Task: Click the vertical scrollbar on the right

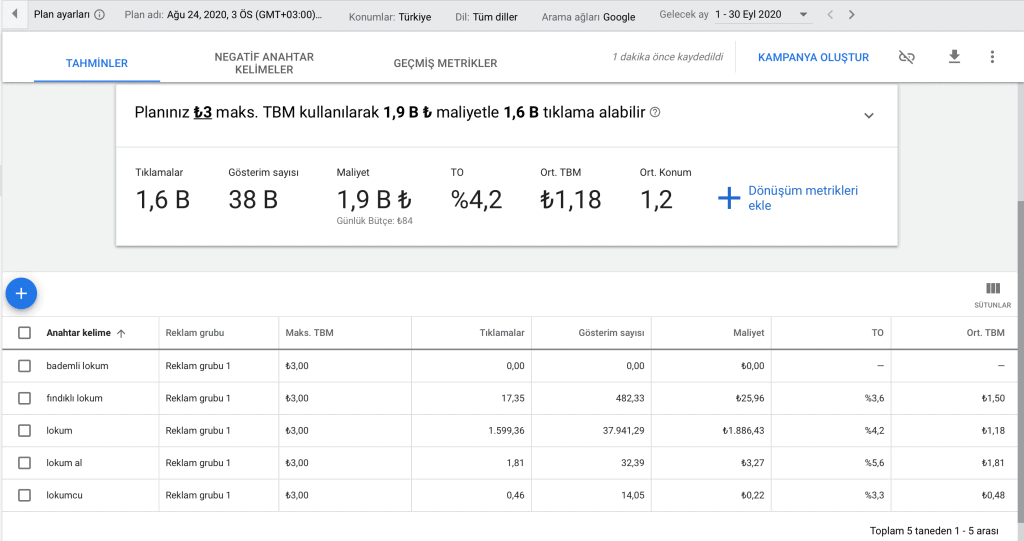Action: [1020, 359]
